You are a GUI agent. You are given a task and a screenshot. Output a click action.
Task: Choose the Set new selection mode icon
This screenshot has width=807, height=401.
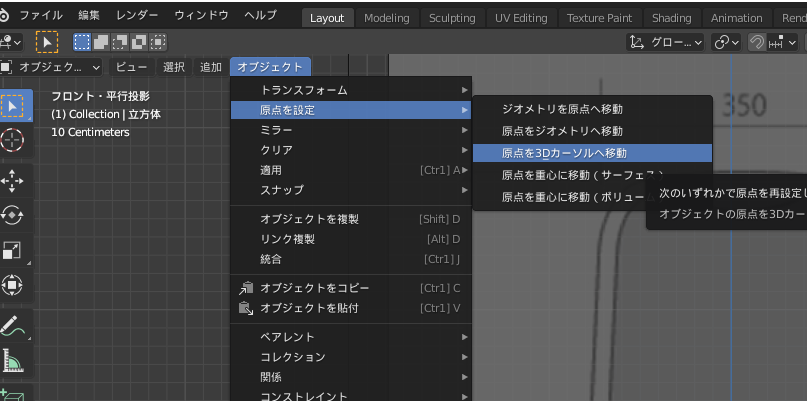coord(82,42)
